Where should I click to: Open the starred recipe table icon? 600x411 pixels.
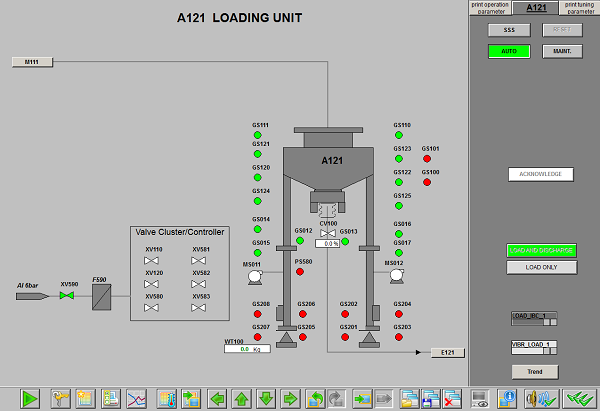[85, 399]
